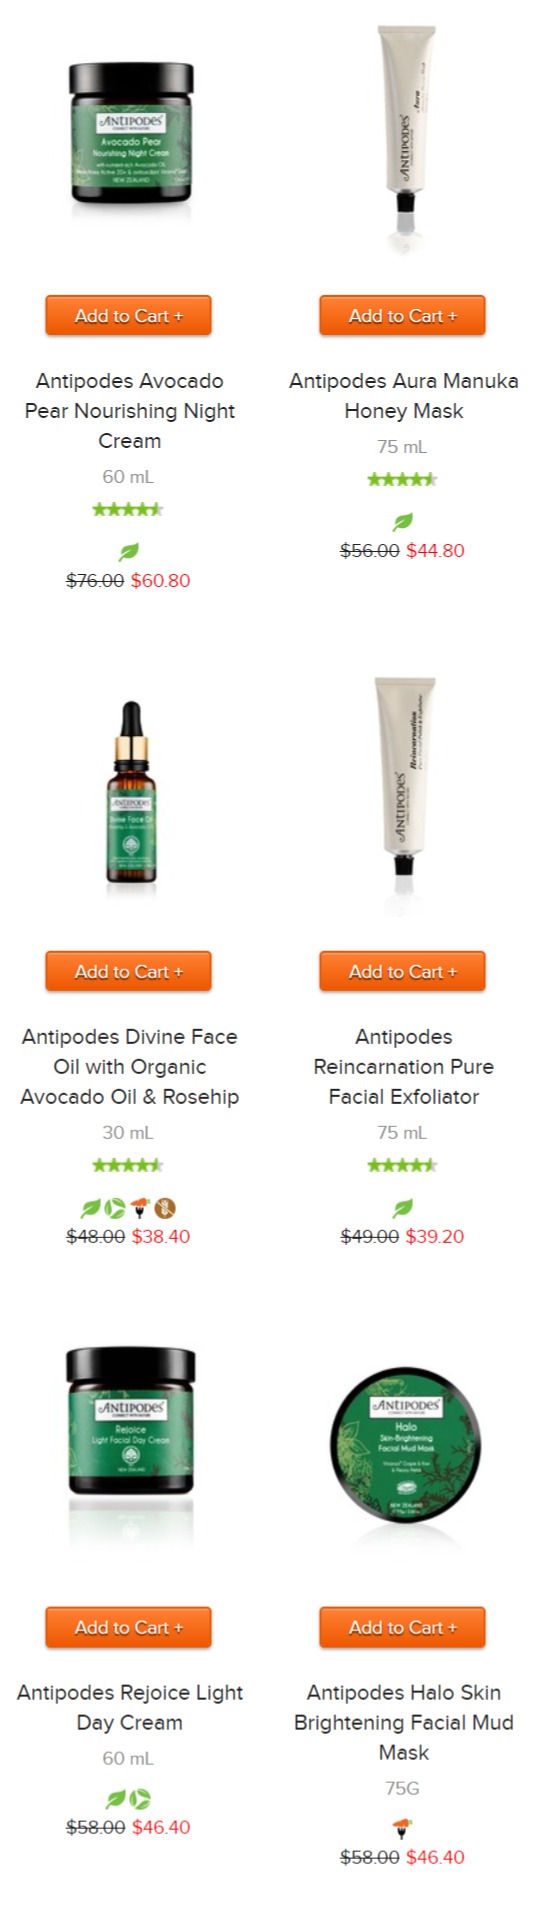Add Avocado Pear Nourishing Night Cream to cart
Image resolution: width=553 pixels, height=1918 pixels.
(128, 316)
